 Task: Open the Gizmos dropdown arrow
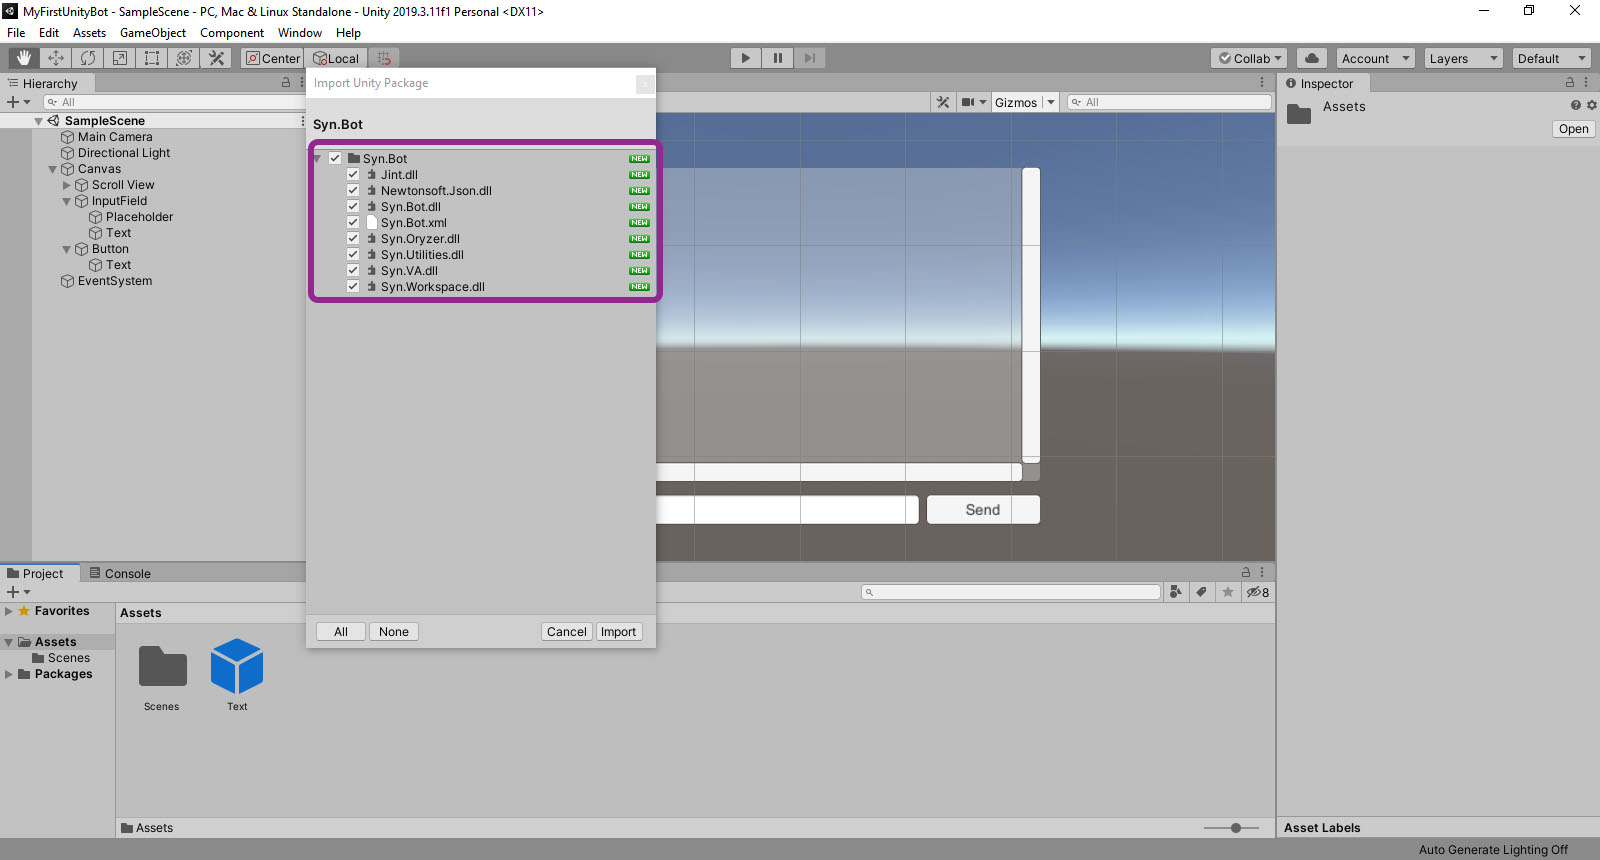coord(1051,102)
